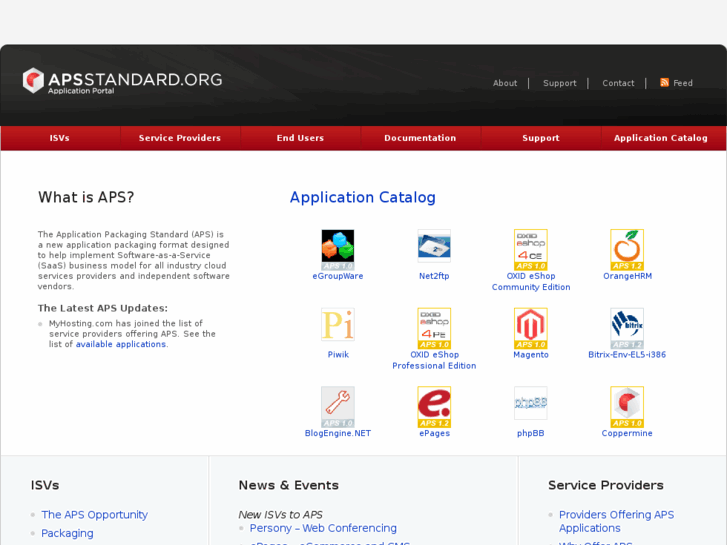Image resolution: width=727 pixels, height=545 pixels.
Task: Open the Magento text link
Action: [531, 355]
